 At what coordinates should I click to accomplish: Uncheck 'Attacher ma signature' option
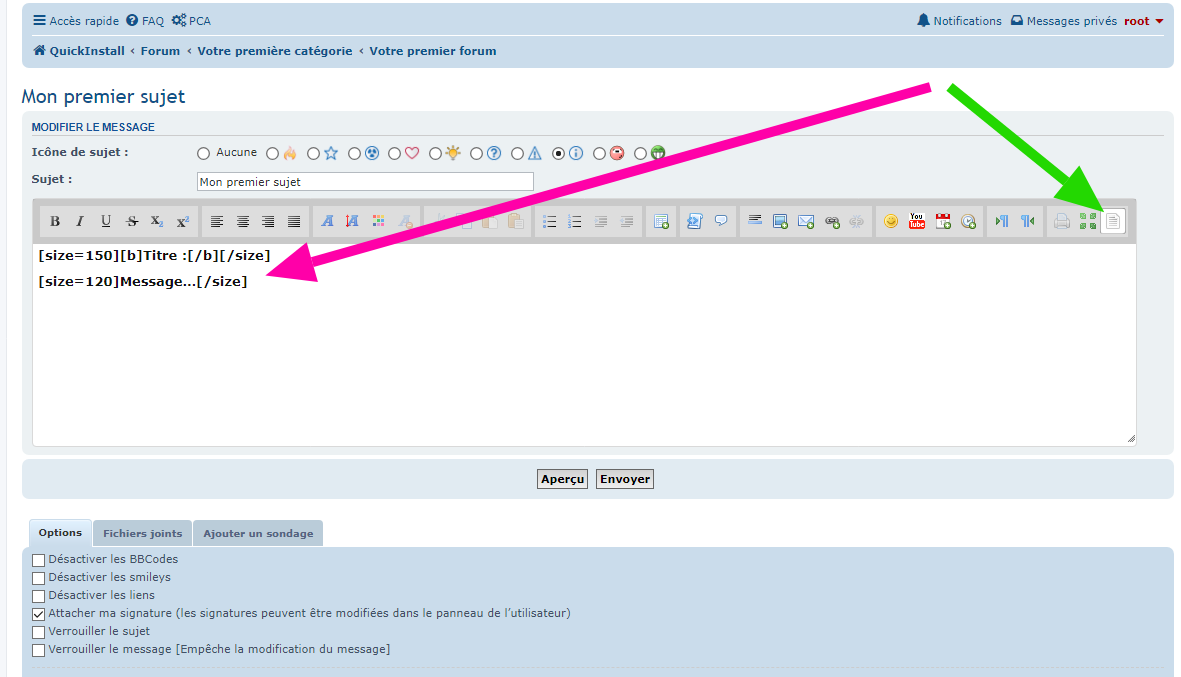click(39, 614)
